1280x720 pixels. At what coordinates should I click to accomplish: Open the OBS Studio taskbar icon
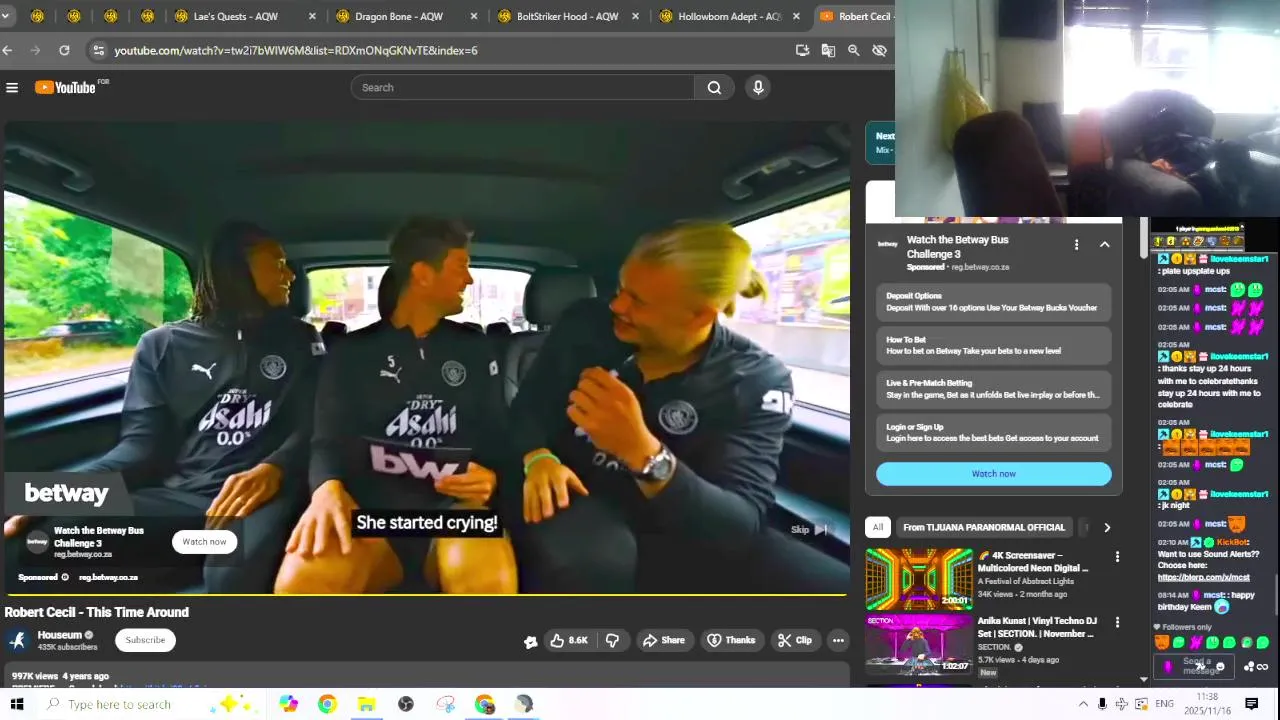(x=406, y=704)
